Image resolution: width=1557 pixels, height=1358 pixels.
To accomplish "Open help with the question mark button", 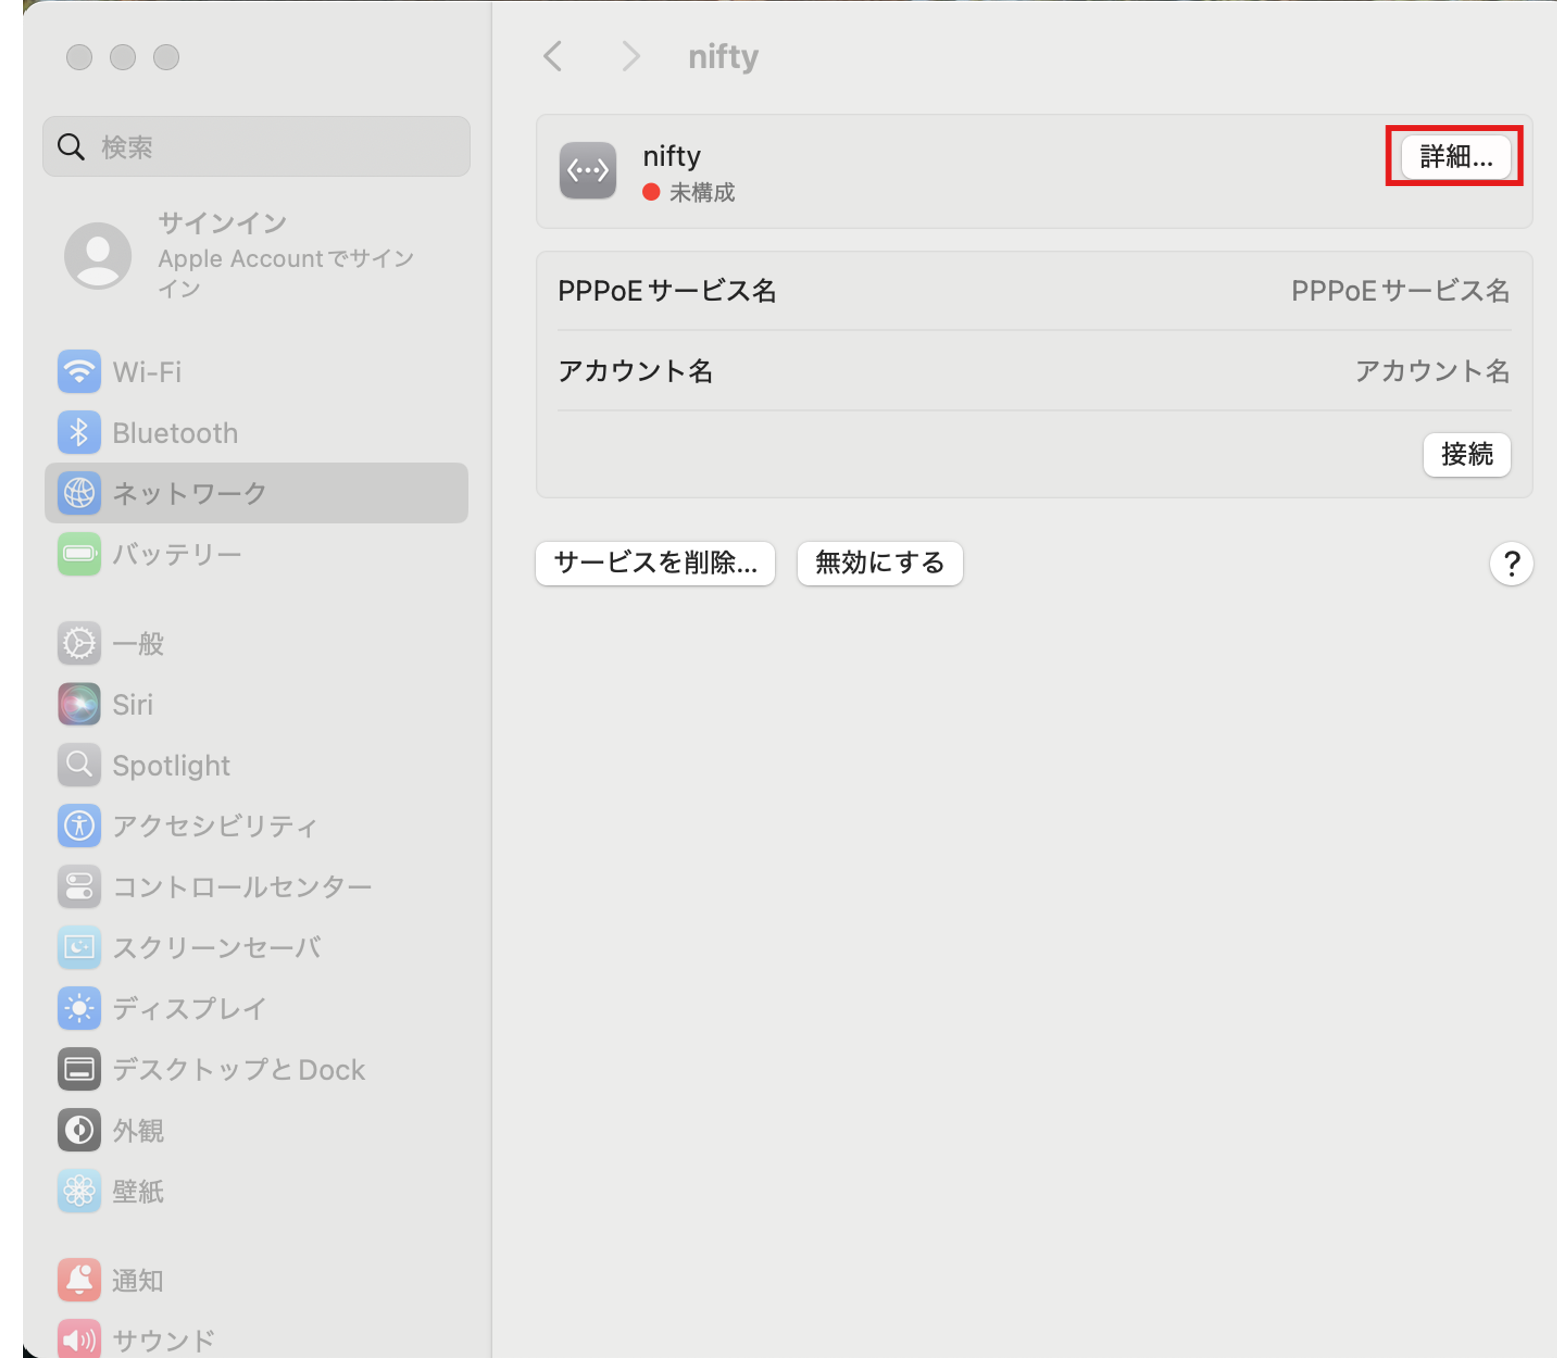I will pos(1511,564).
